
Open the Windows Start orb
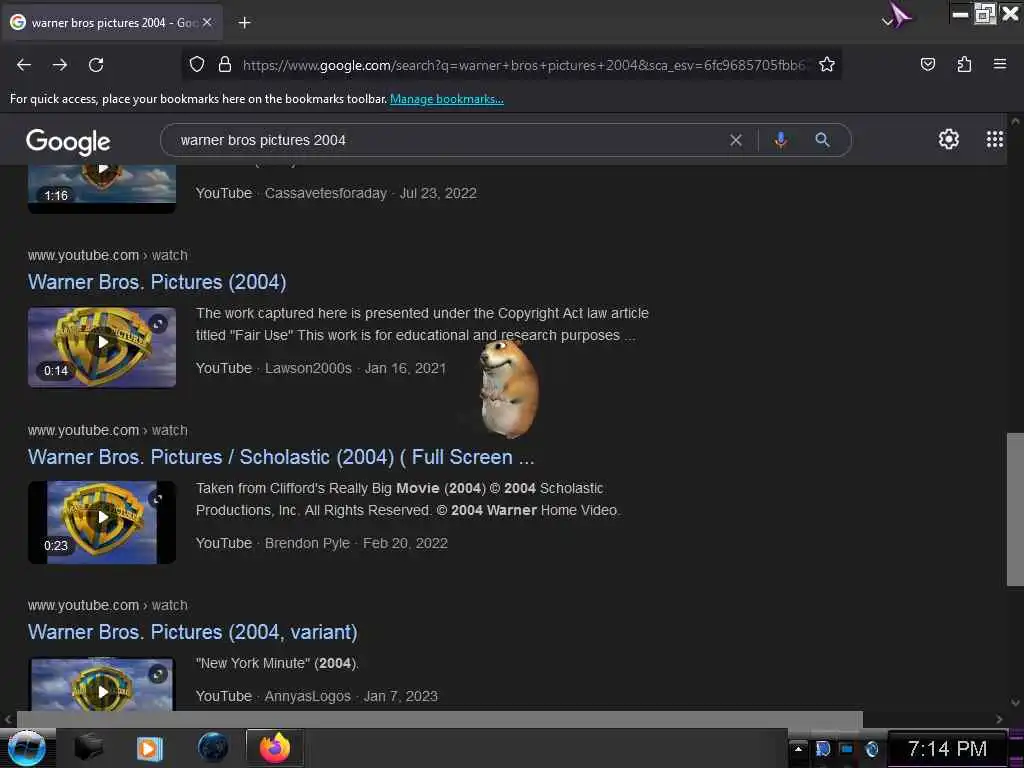coord(26,748)
